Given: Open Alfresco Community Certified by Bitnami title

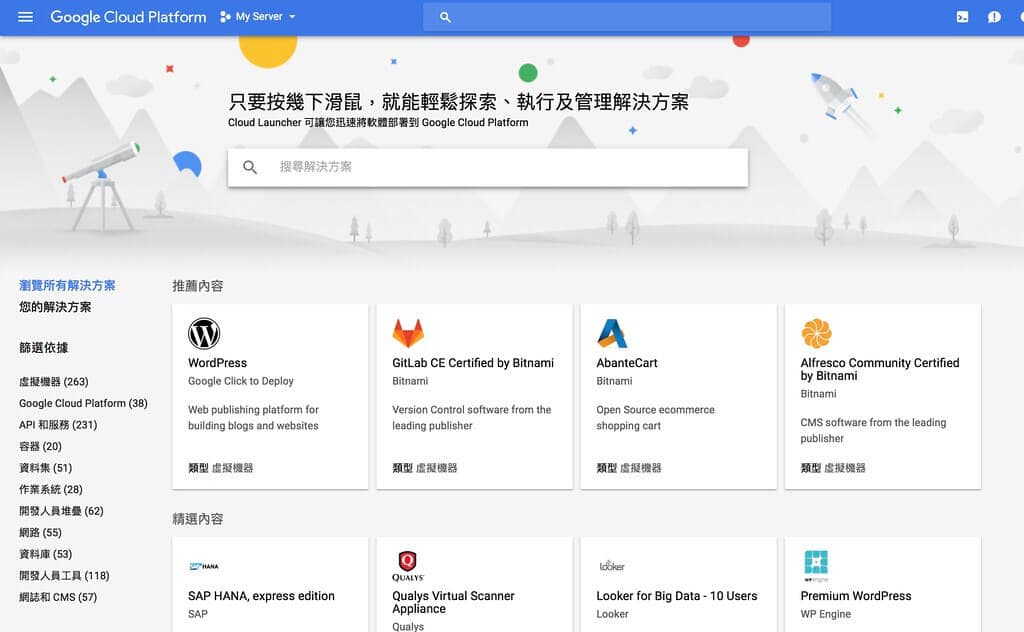Looking at the screenshot, I should tap(880, 370).
